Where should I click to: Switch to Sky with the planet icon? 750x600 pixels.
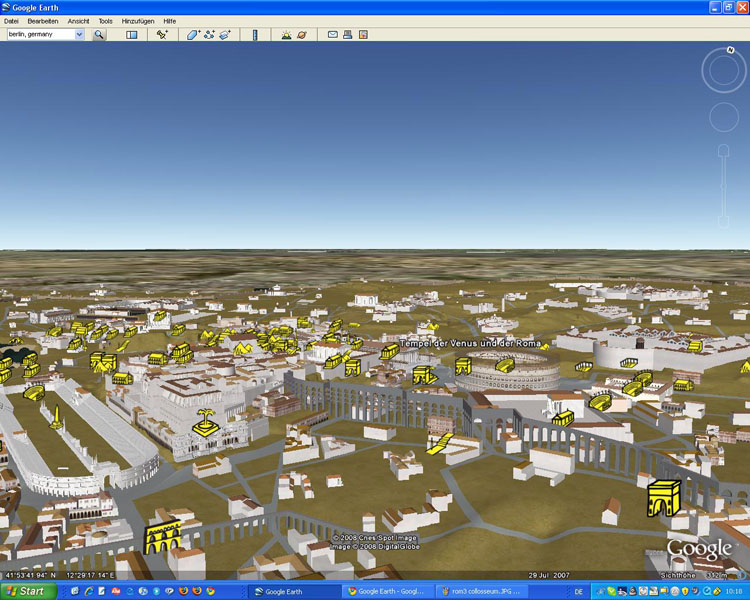[x=302, y=34]
